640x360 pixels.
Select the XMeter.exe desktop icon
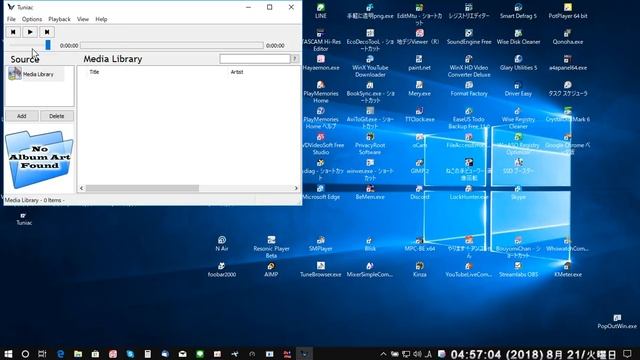568,270
